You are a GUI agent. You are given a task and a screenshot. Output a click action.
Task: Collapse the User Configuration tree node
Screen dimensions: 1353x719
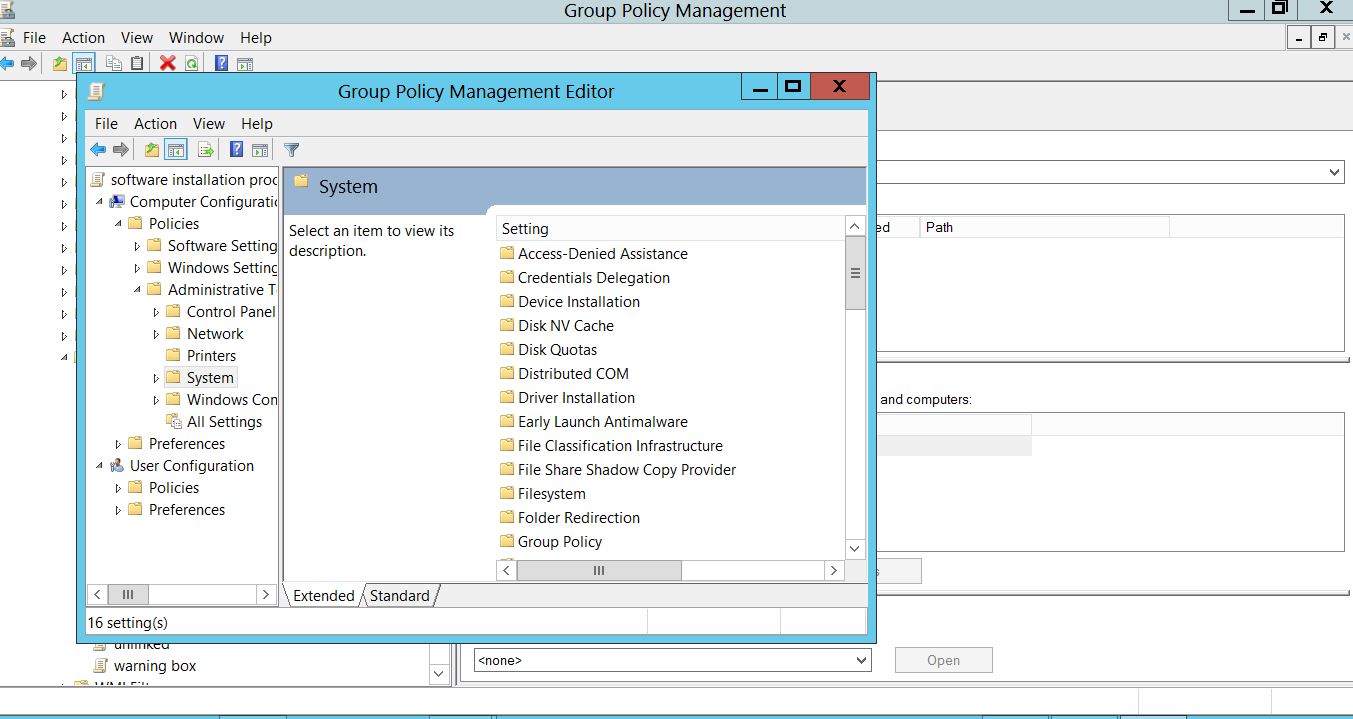(100, 466)
